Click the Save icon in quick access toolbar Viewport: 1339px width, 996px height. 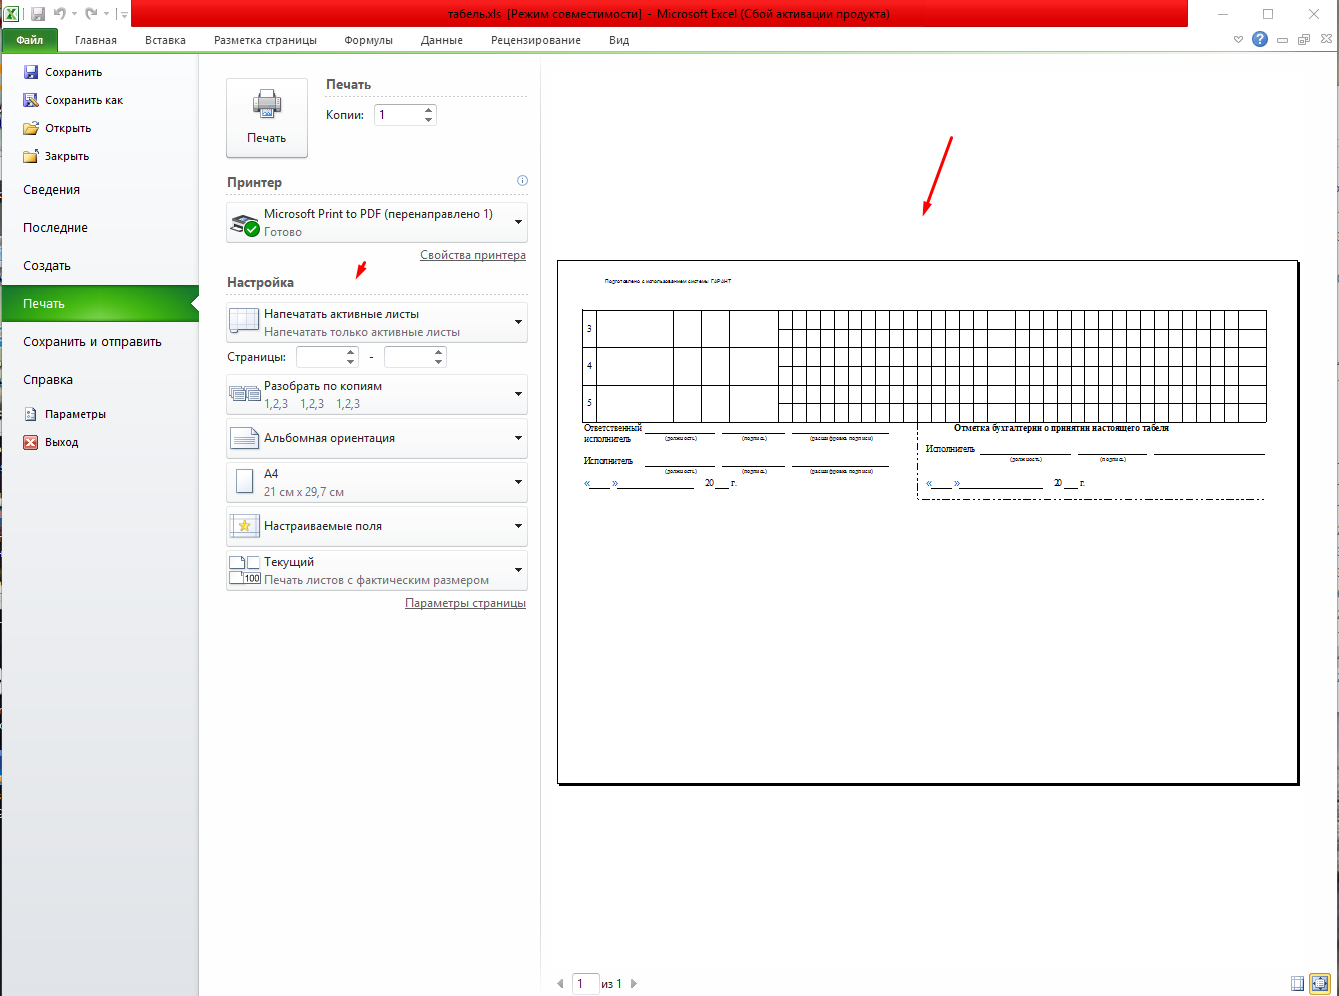pos(38,14)
